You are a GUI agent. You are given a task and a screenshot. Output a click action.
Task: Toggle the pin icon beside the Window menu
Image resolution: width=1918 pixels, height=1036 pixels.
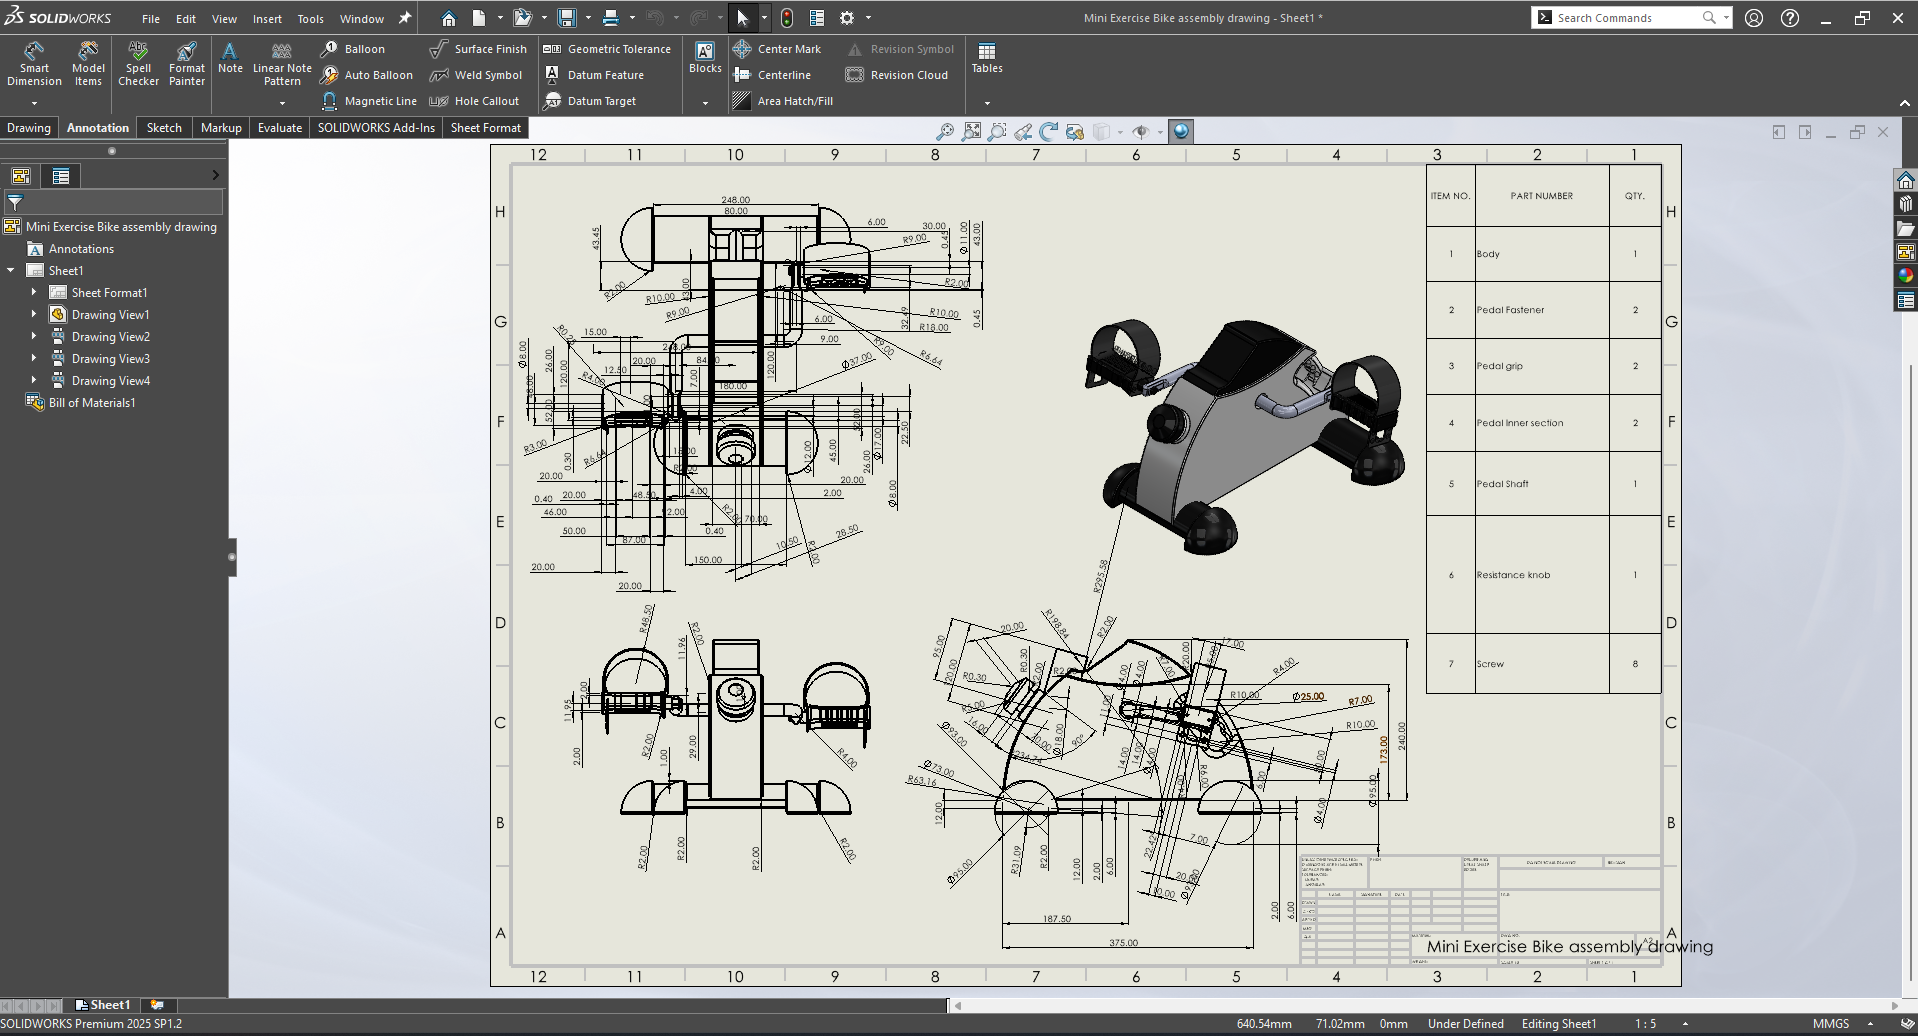click(x=405, y=18)
